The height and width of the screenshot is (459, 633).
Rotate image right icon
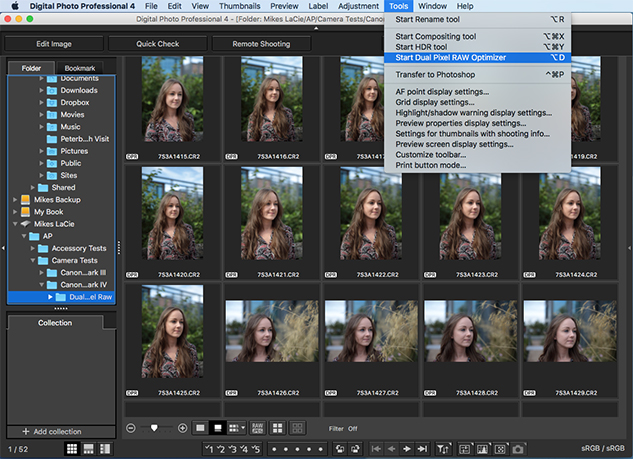(x=355, y=449)
